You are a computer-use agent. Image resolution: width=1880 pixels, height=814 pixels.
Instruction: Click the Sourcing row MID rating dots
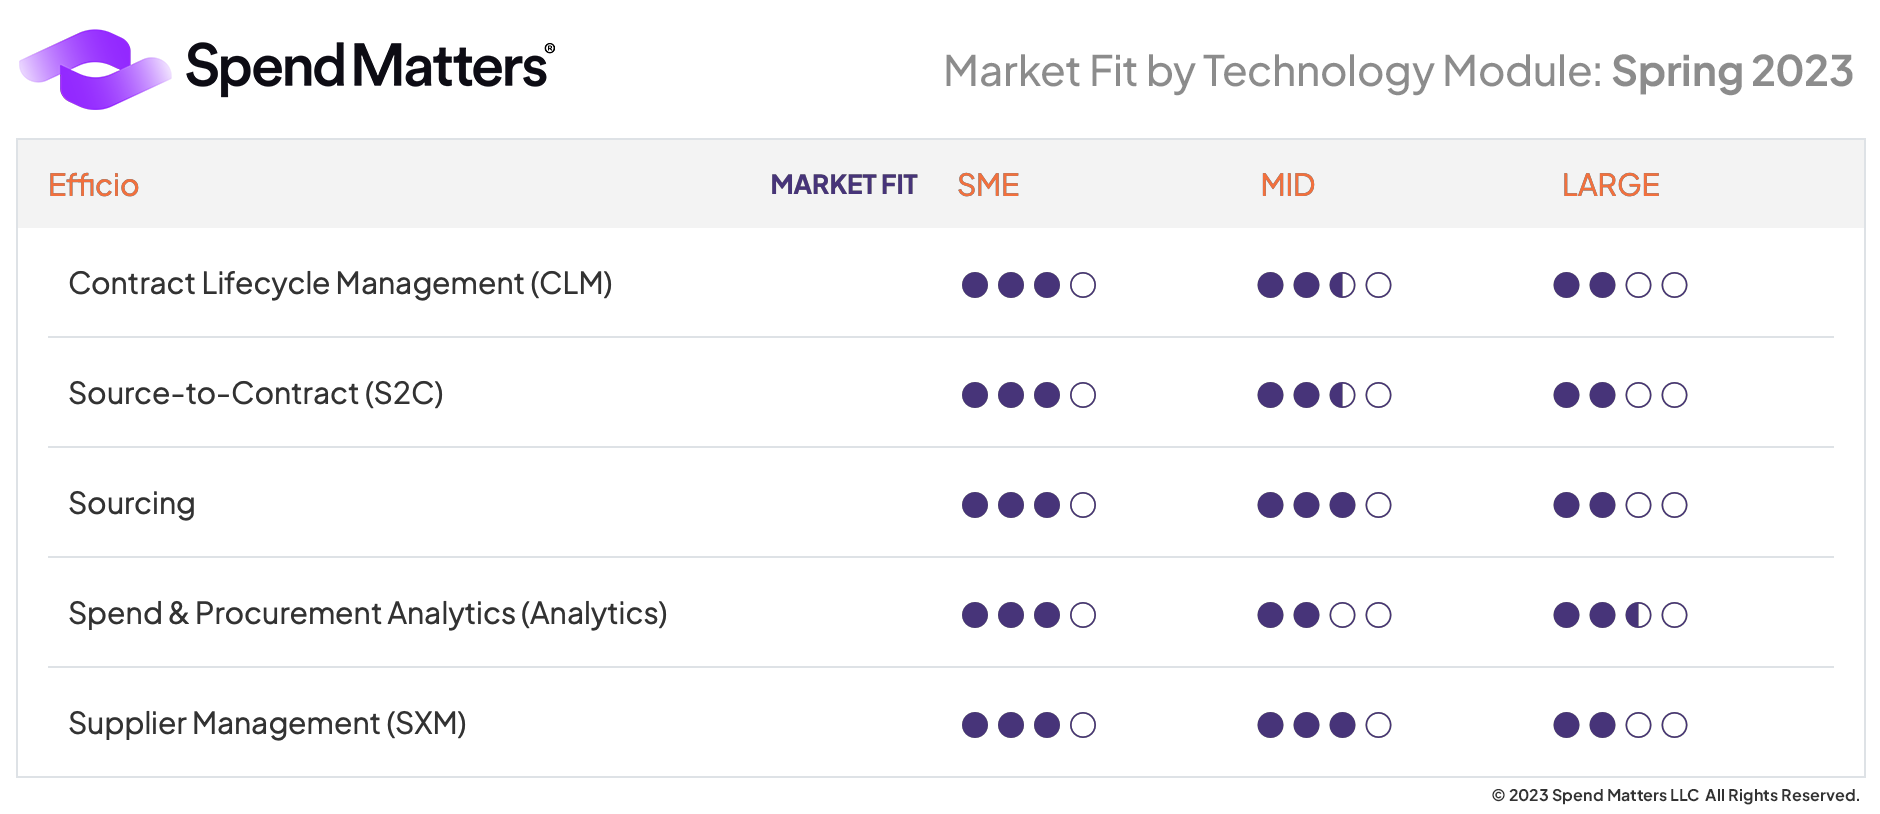(1324, 505)
